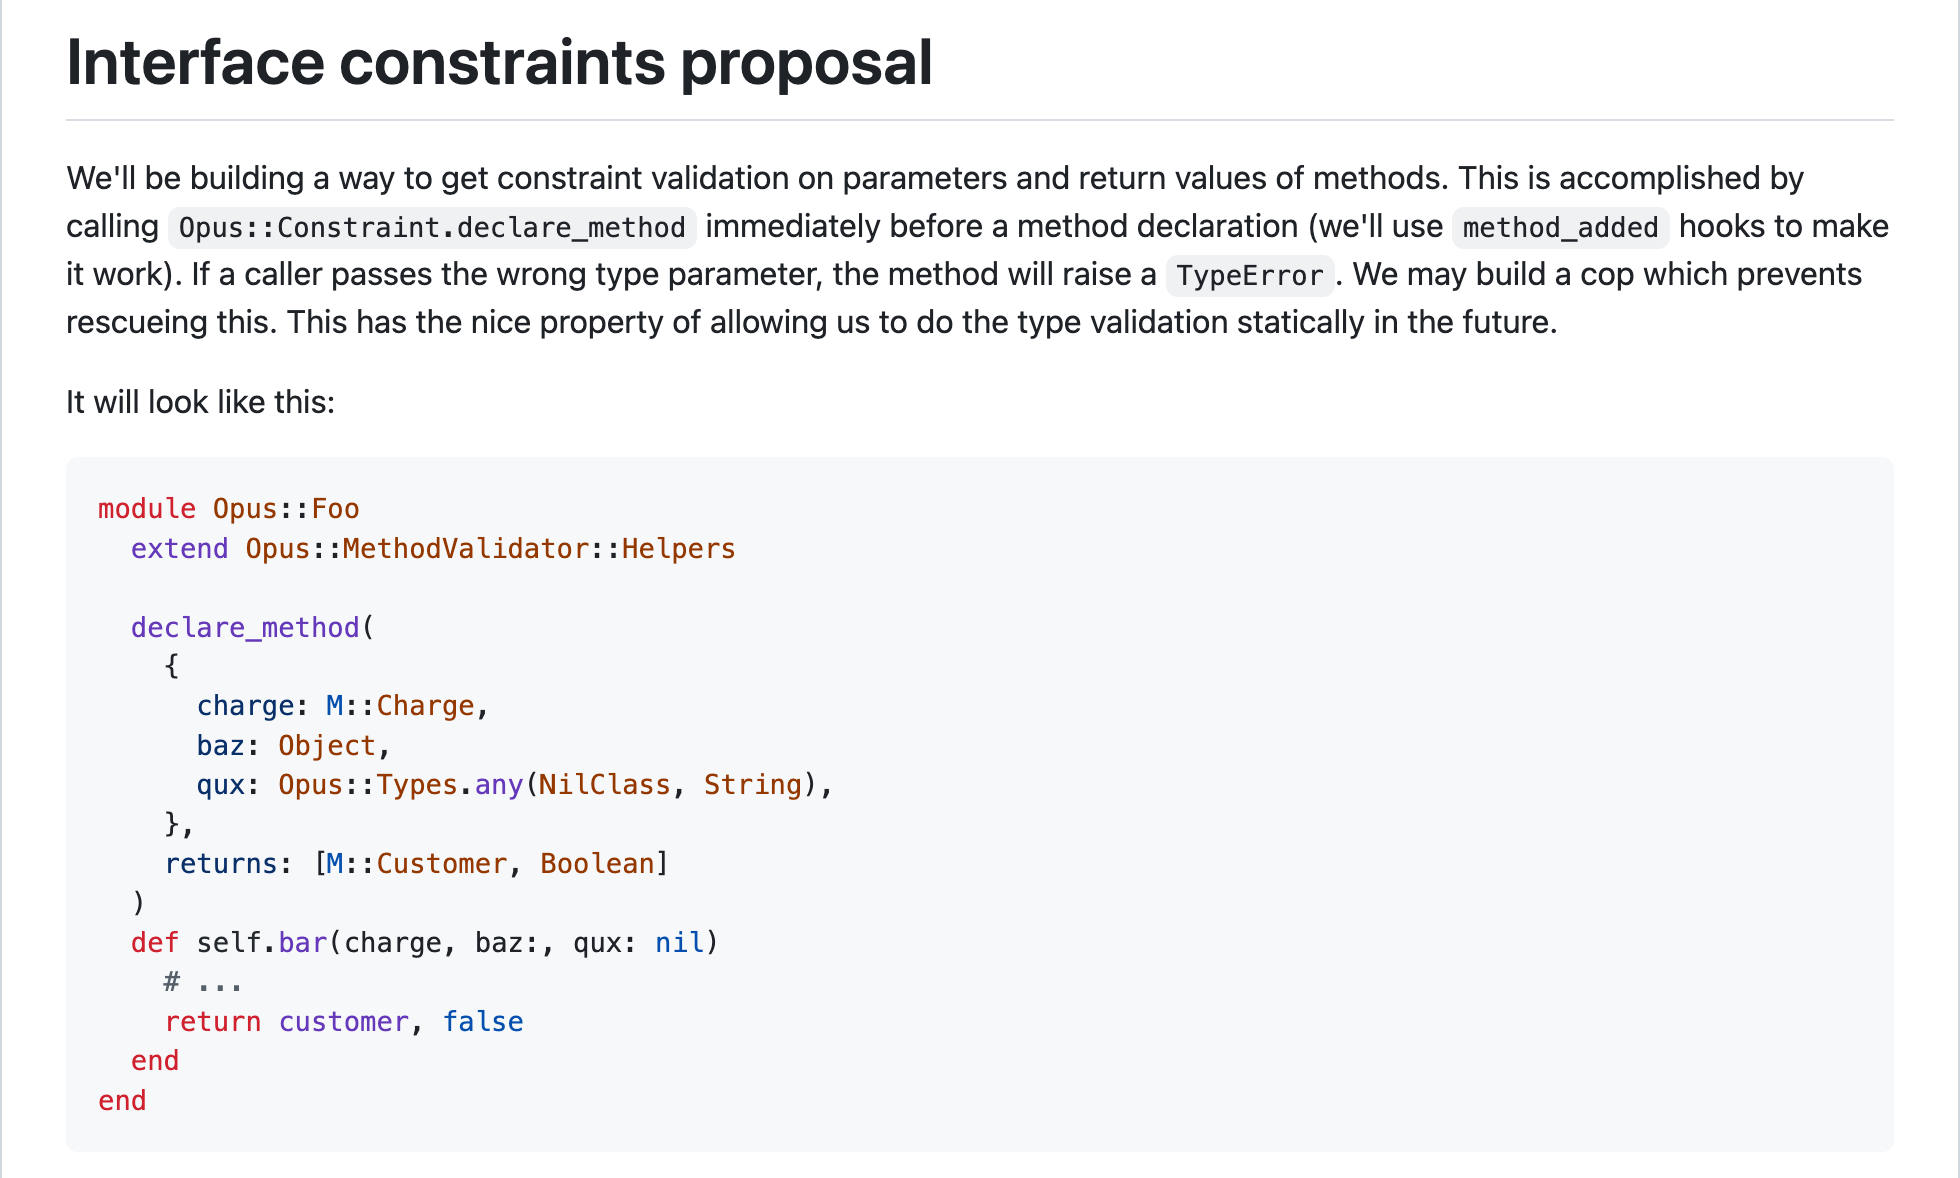Click the "module" keyword in the code block
Screen dimensions: 1960x1178
147,509
